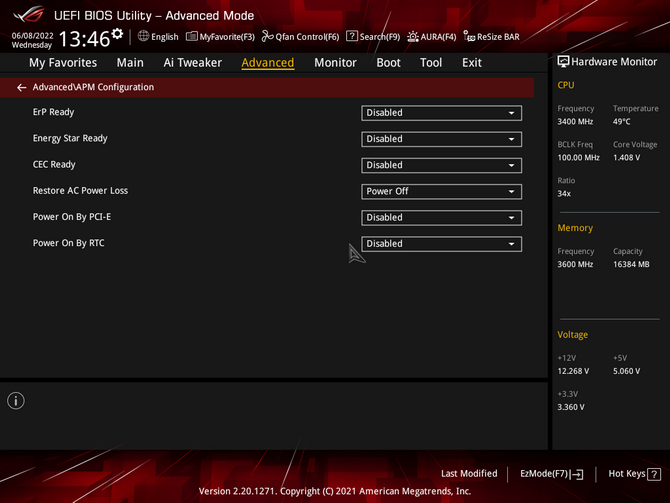Expand the ErP Ready dropdown
Image resolution: width=670 pixels, height=503 pixels.
point(441,113)
